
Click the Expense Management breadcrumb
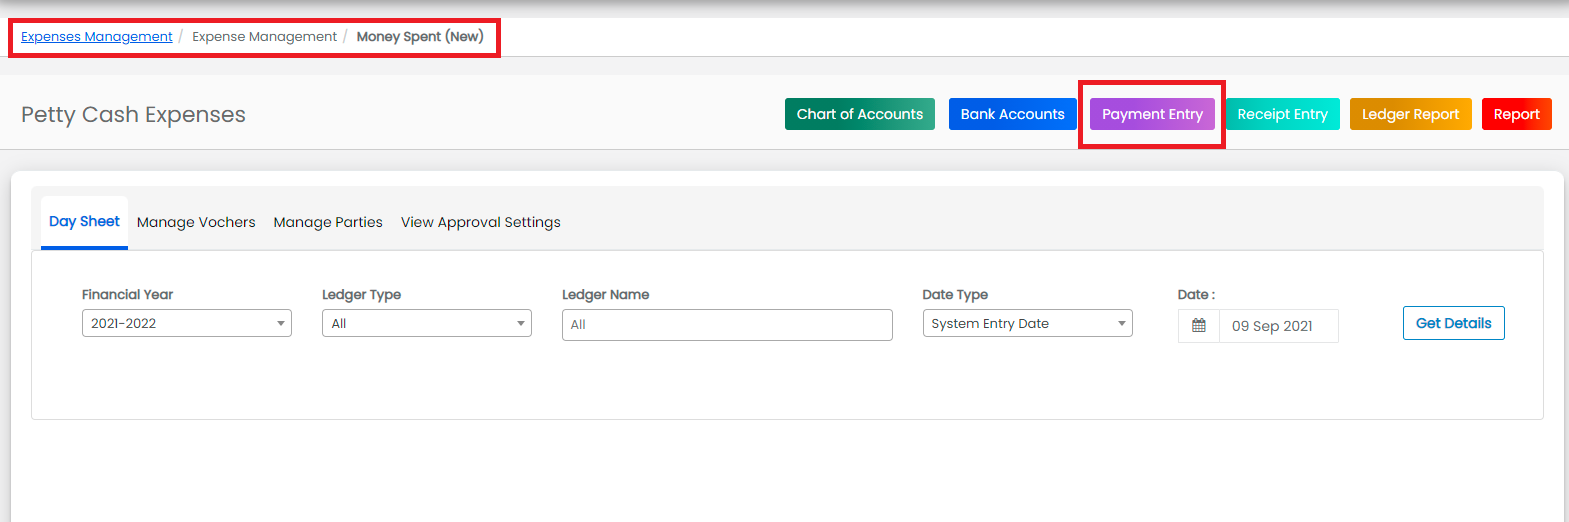point(265,36)
